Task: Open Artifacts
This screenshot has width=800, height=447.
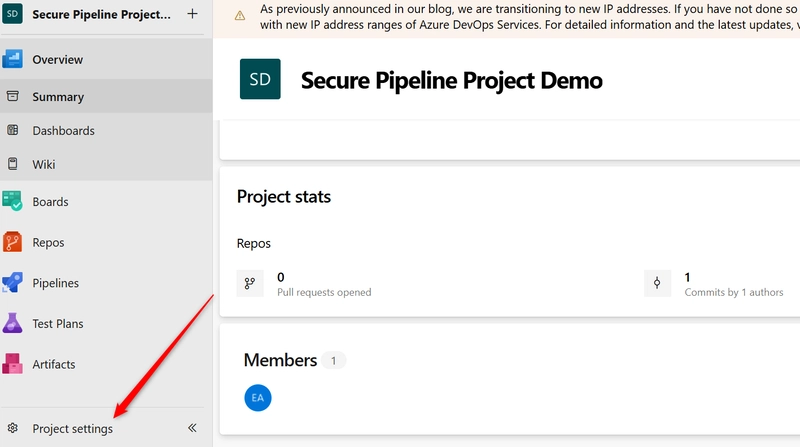Action: click(54, 364)
